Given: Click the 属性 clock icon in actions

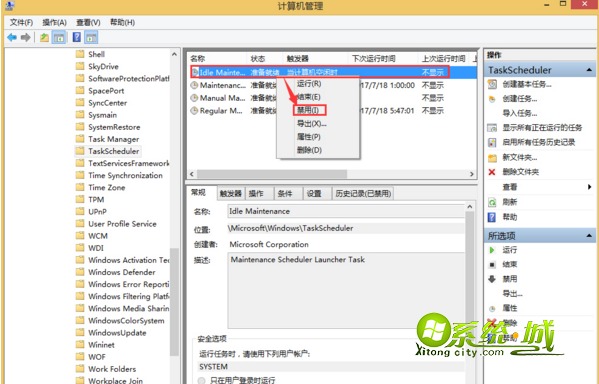Looking at the screenshot, I should (492, 308).
